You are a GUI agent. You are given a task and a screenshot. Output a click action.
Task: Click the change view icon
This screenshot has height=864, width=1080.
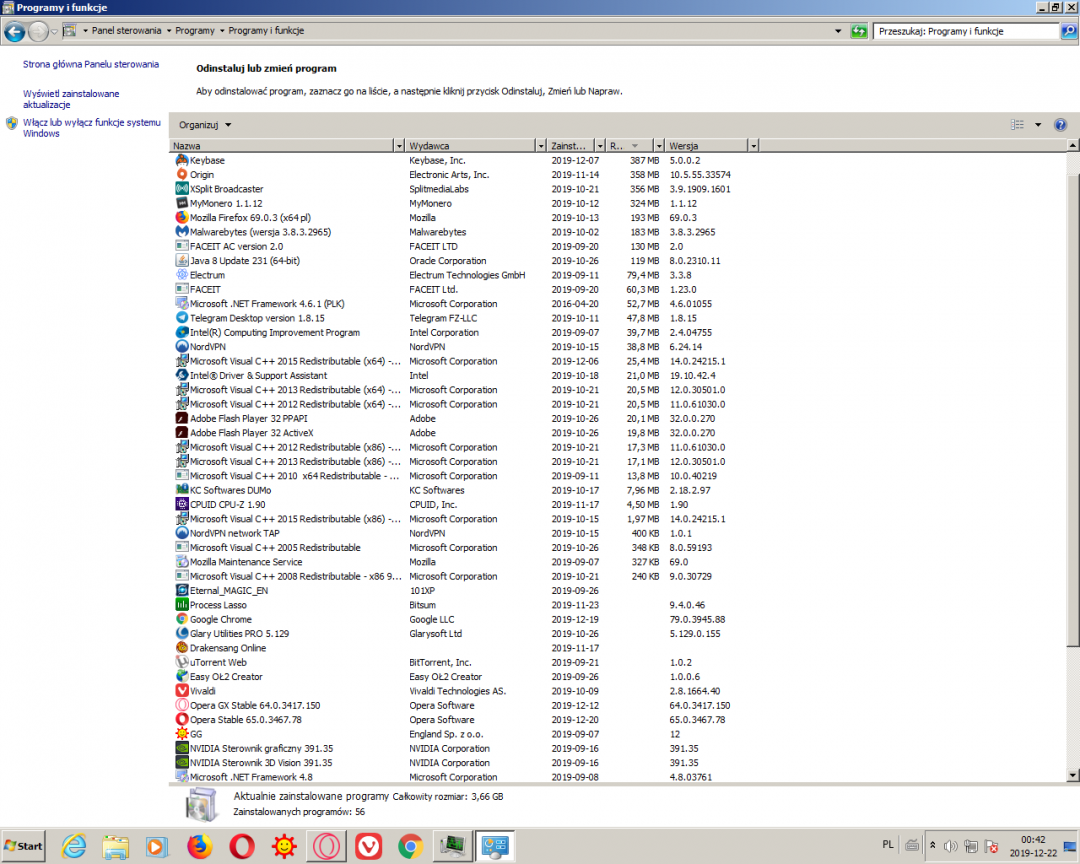click(x=1018, y=125)
